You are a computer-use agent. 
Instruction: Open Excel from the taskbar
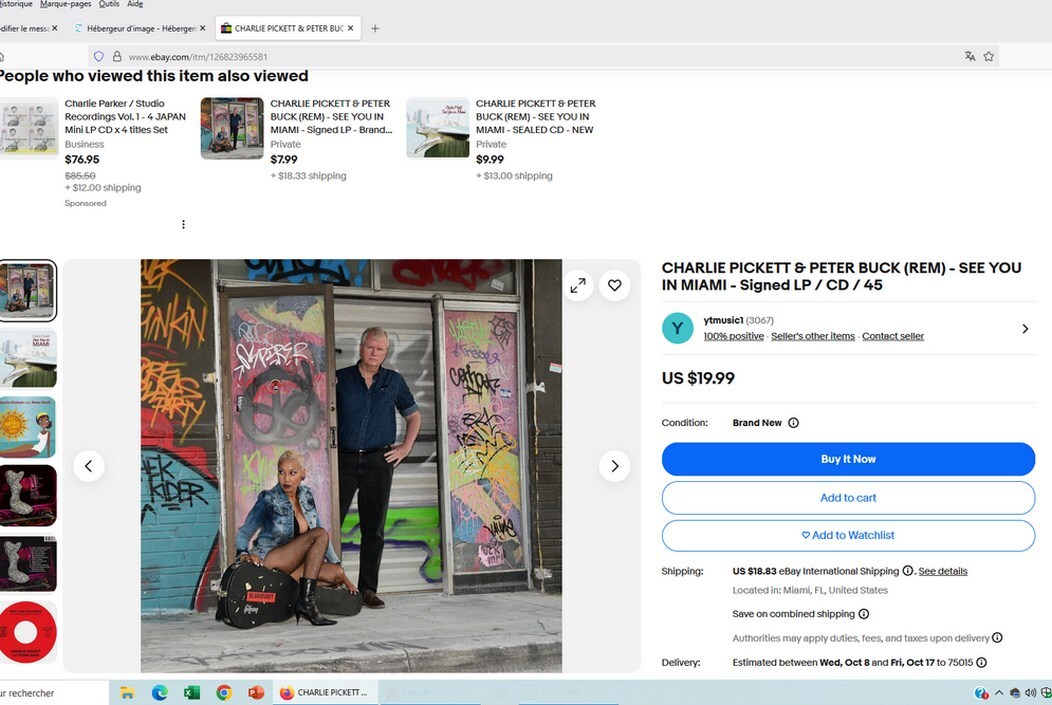point(192,691)
